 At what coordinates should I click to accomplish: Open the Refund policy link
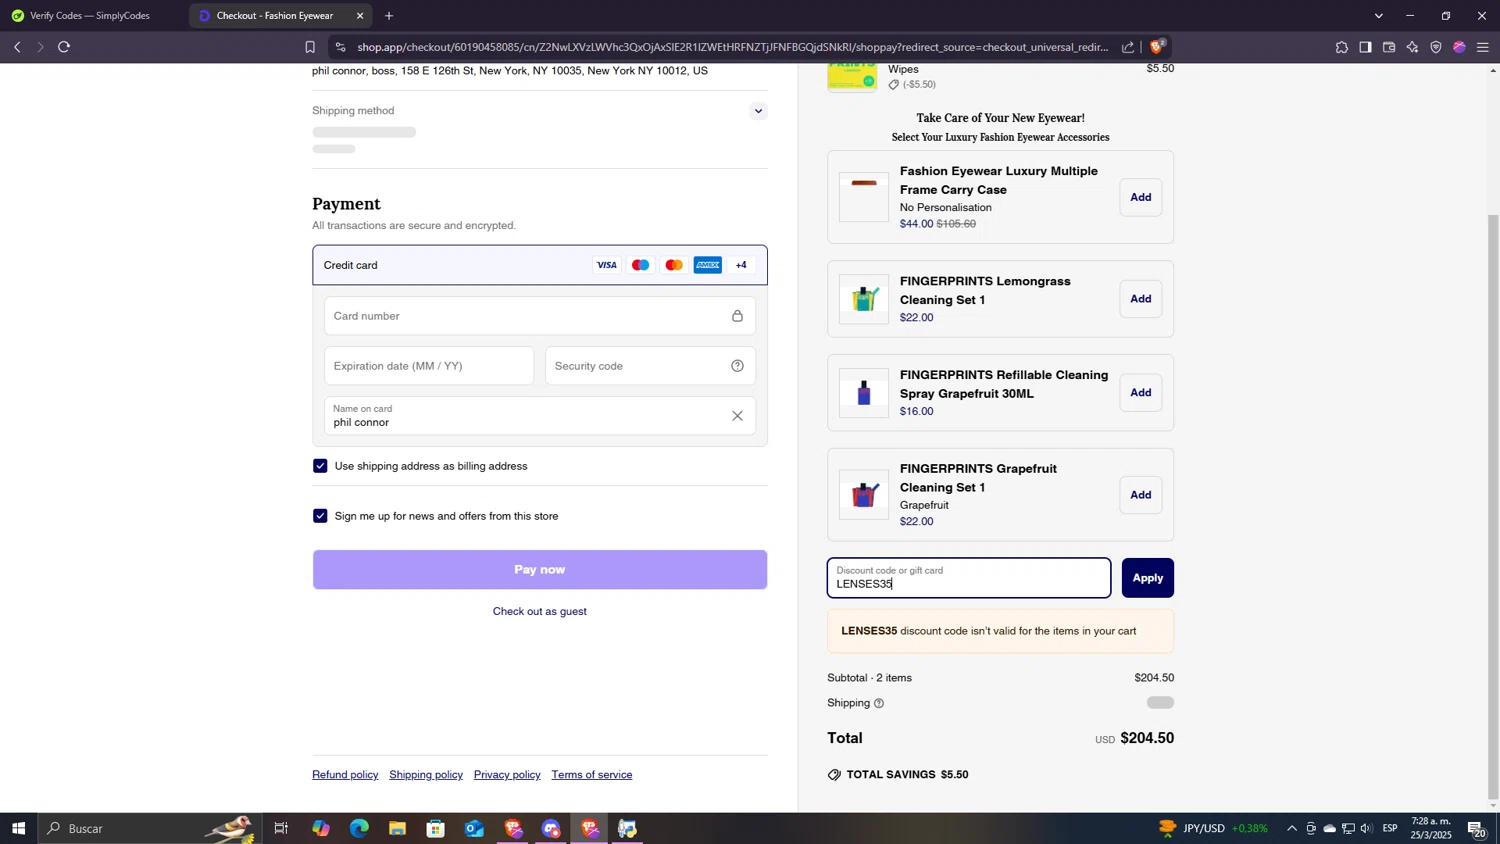345,775
